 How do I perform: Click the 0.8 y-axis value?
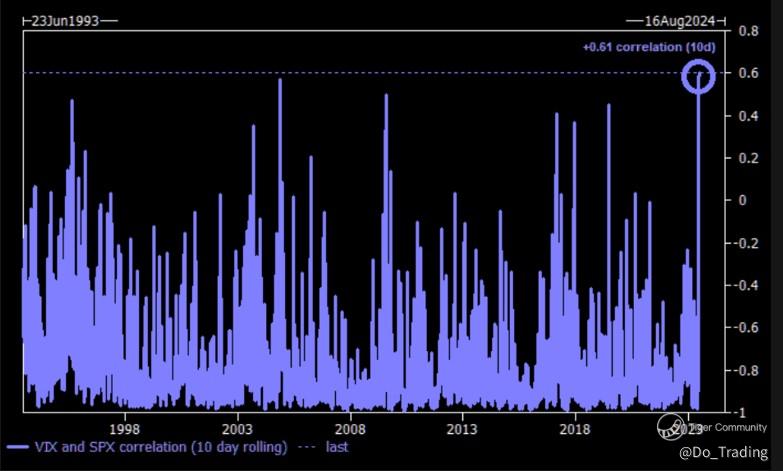(x=749, y=31)
